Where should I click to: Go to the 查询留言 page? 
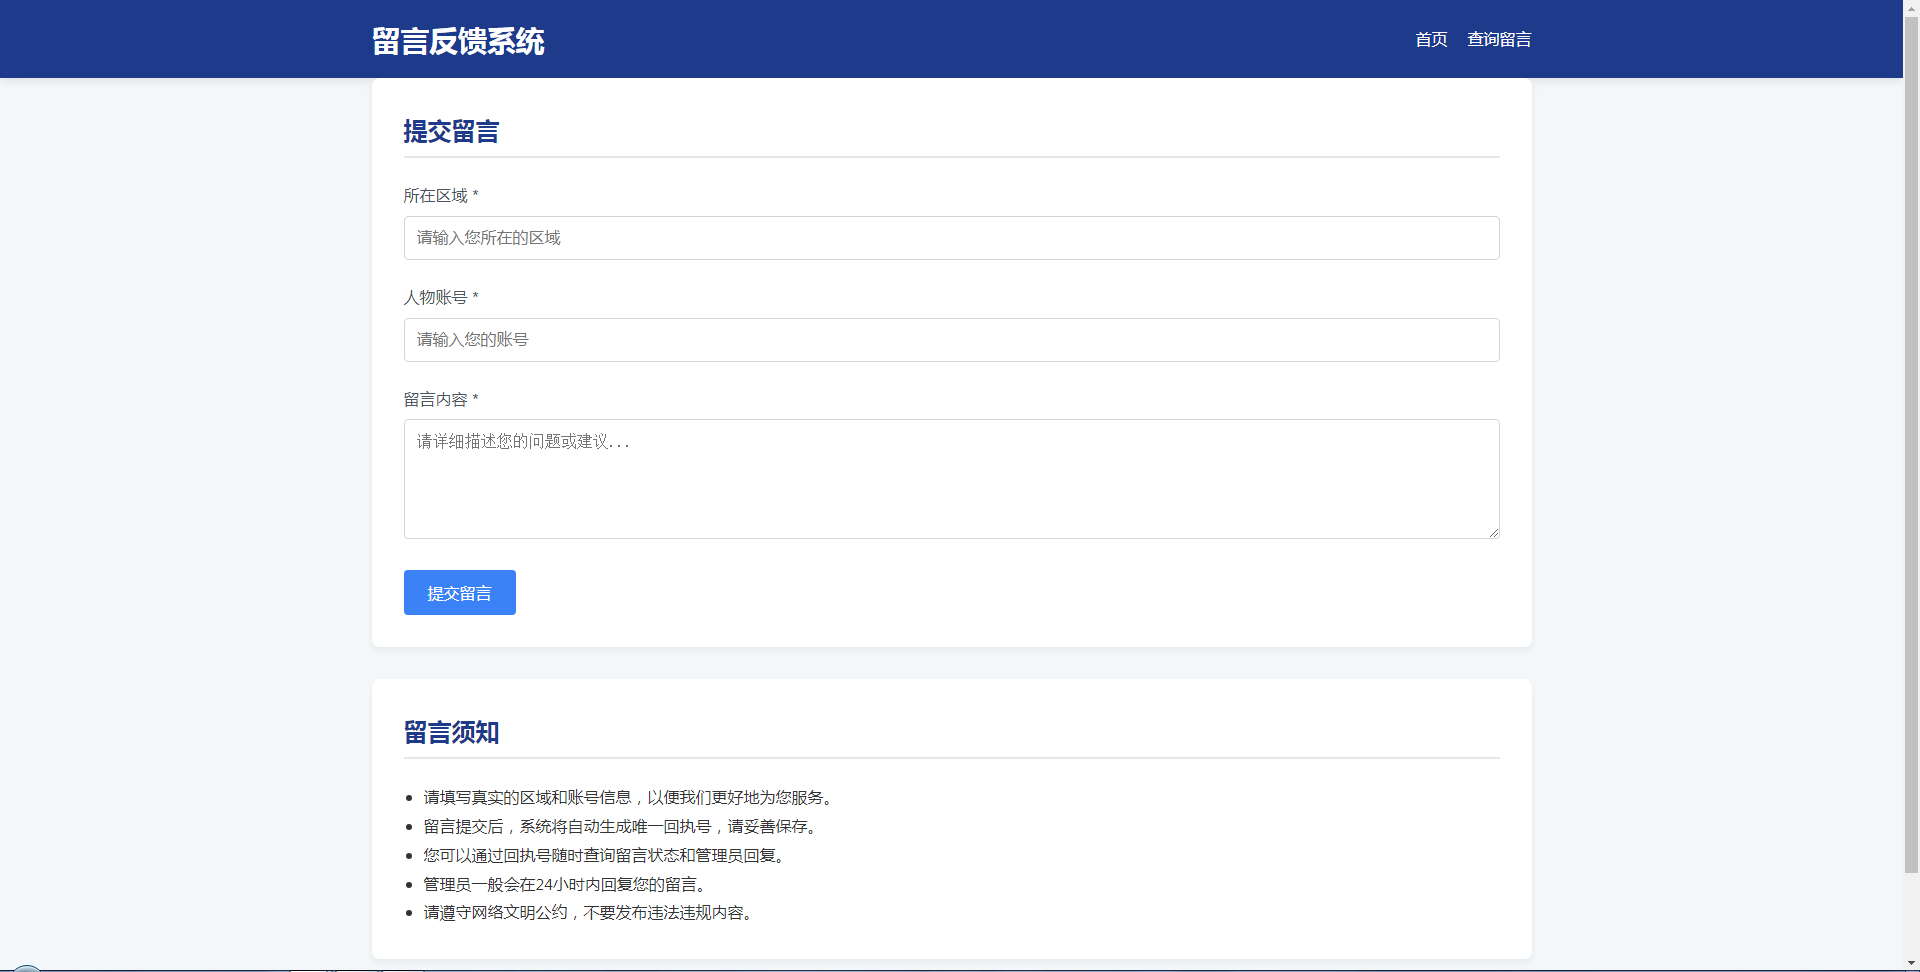1498,40
